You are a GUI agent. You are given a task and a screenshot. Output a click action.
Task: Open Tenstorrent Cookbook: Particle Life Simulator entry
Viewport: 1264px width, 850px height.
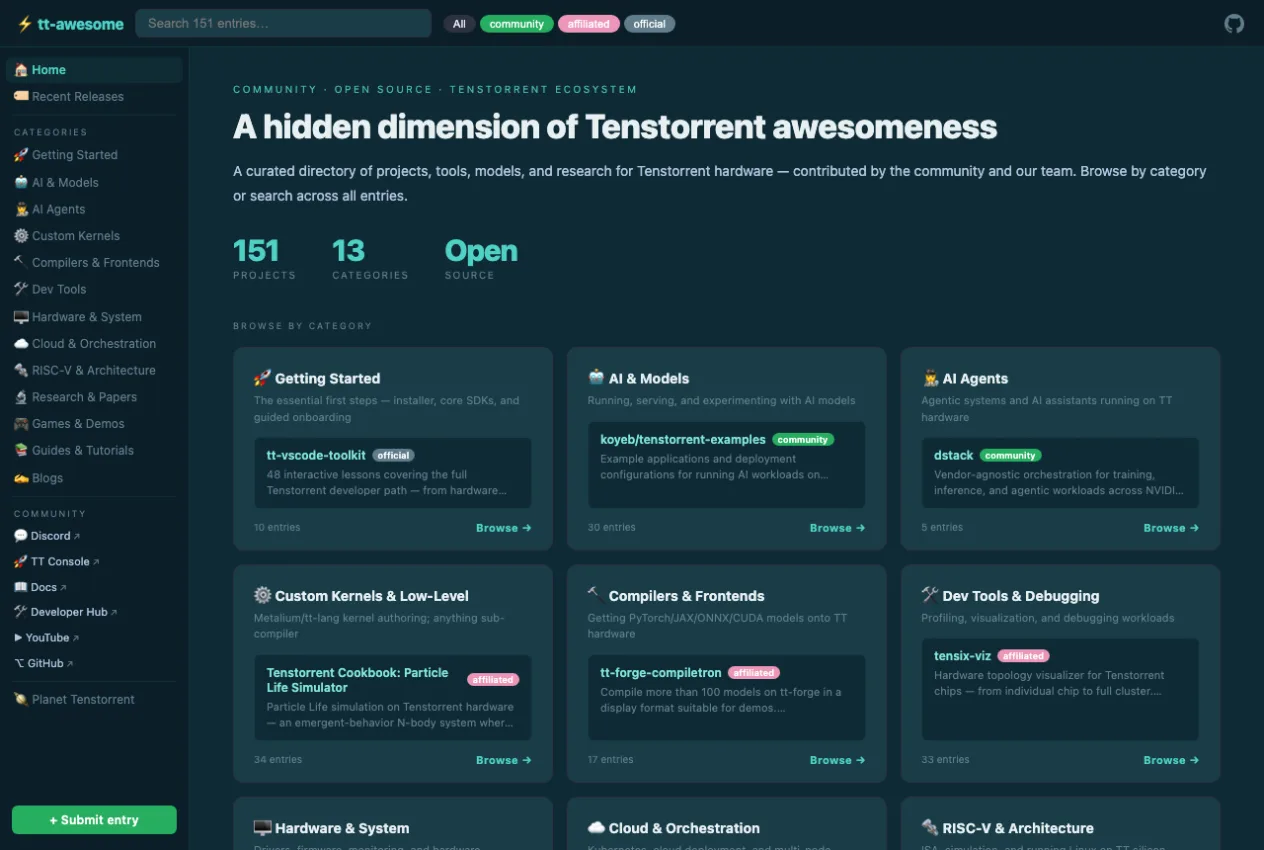[358, 680]
